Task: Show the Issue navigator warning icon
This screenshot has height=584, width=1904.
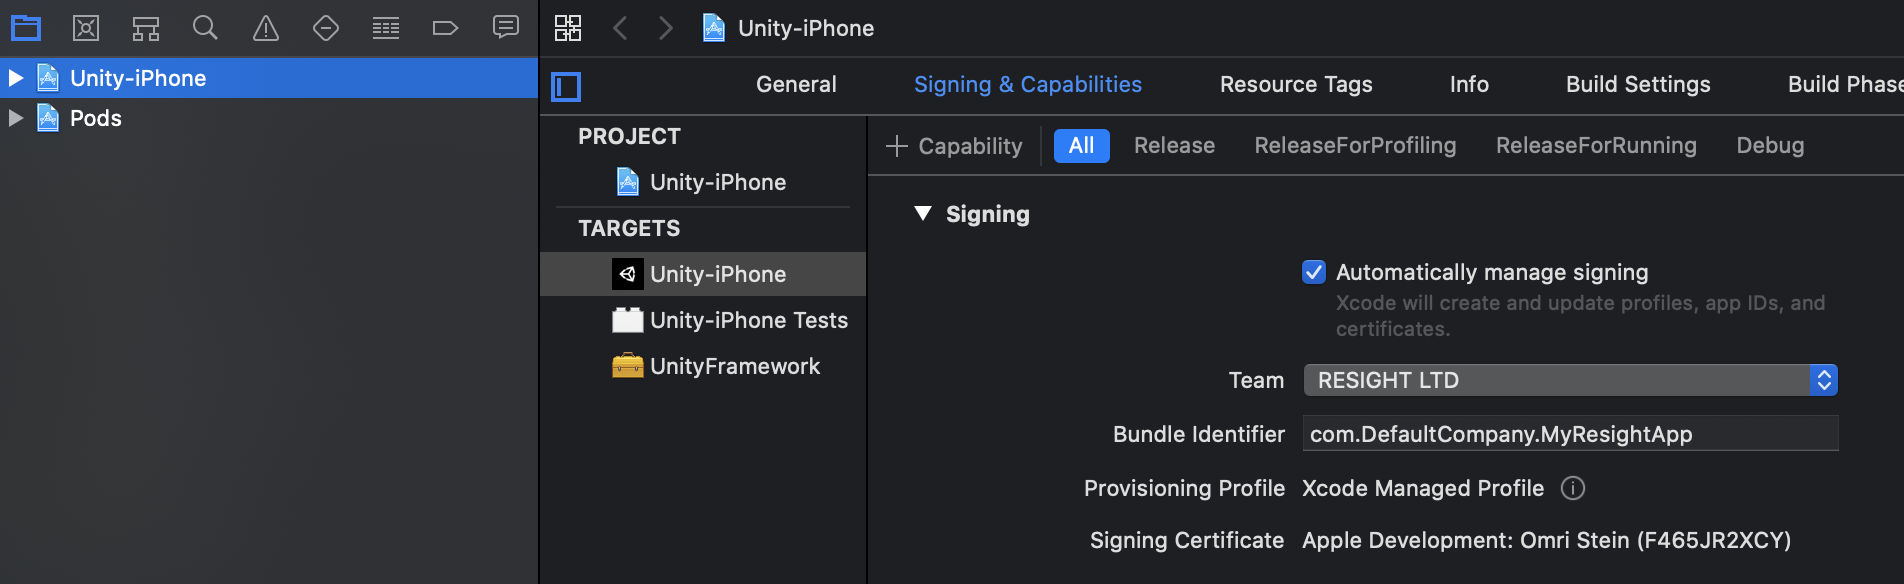Action: tap(266, 28)
